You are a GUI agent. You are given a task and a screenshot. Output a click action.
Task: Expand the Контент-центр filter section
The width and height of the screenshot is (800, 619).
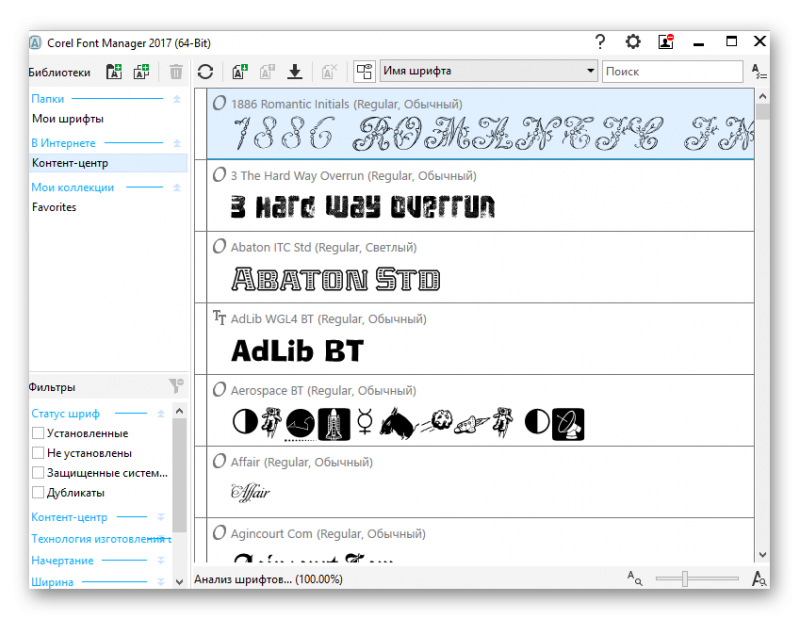(x=161, y=517)
